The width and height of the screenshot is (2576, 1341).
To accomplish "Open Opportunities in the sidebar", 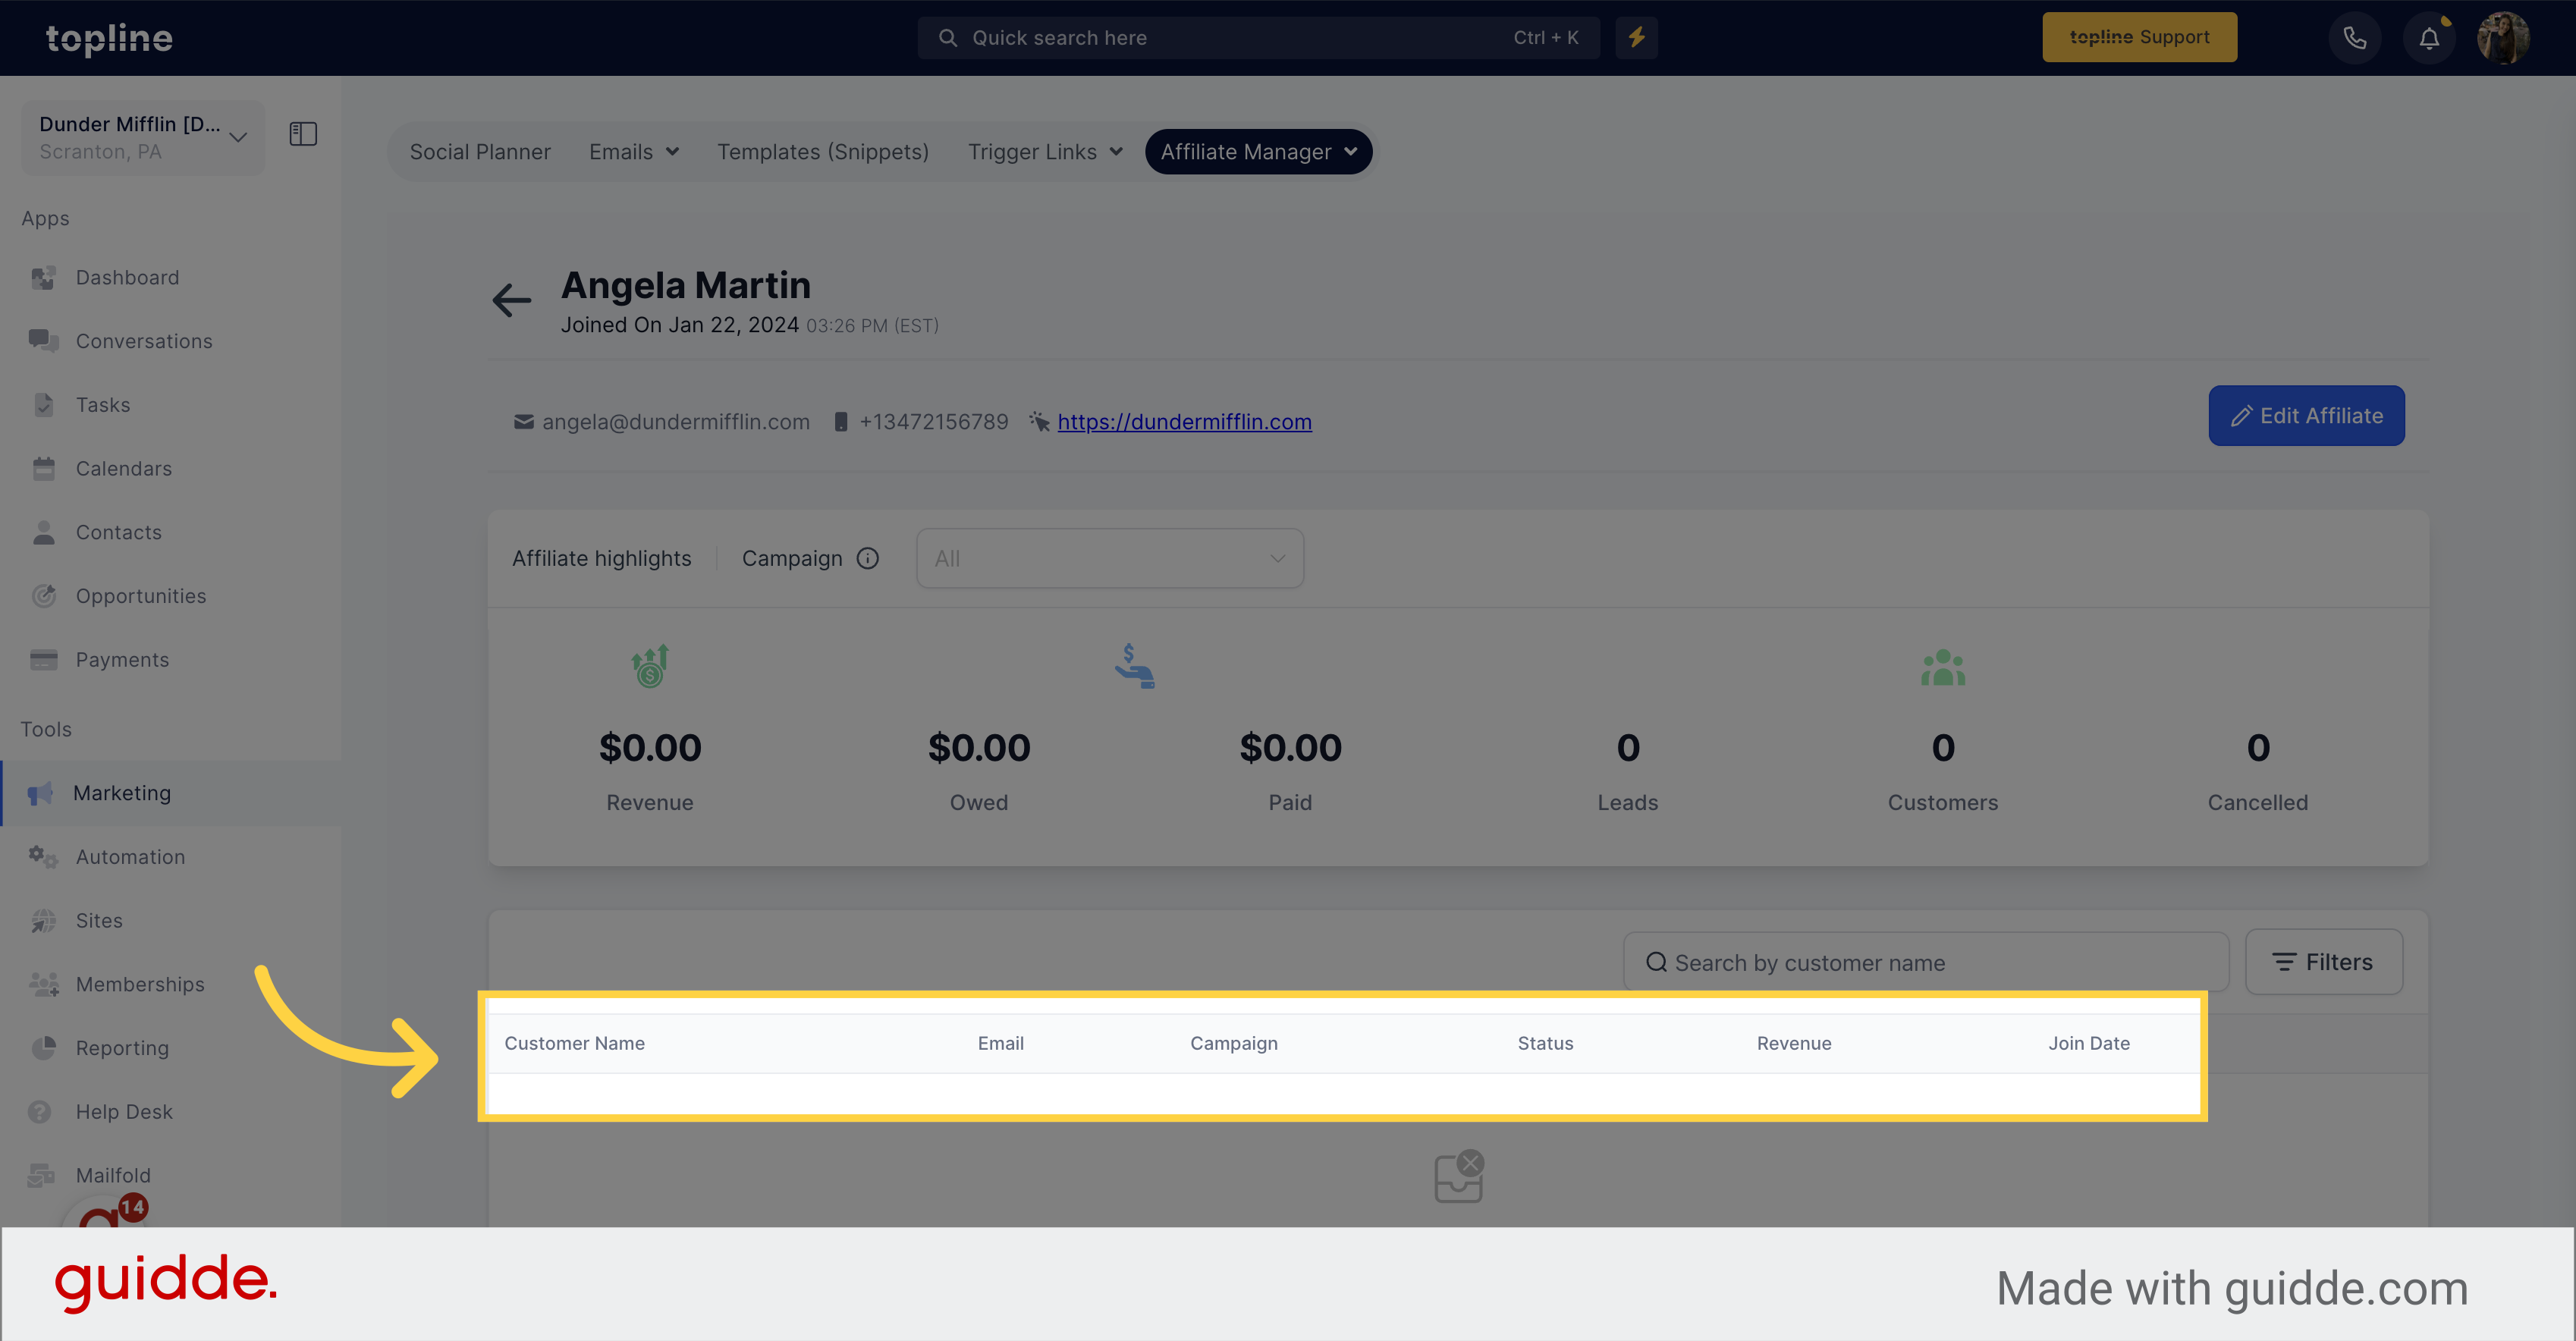I will 141,596.
